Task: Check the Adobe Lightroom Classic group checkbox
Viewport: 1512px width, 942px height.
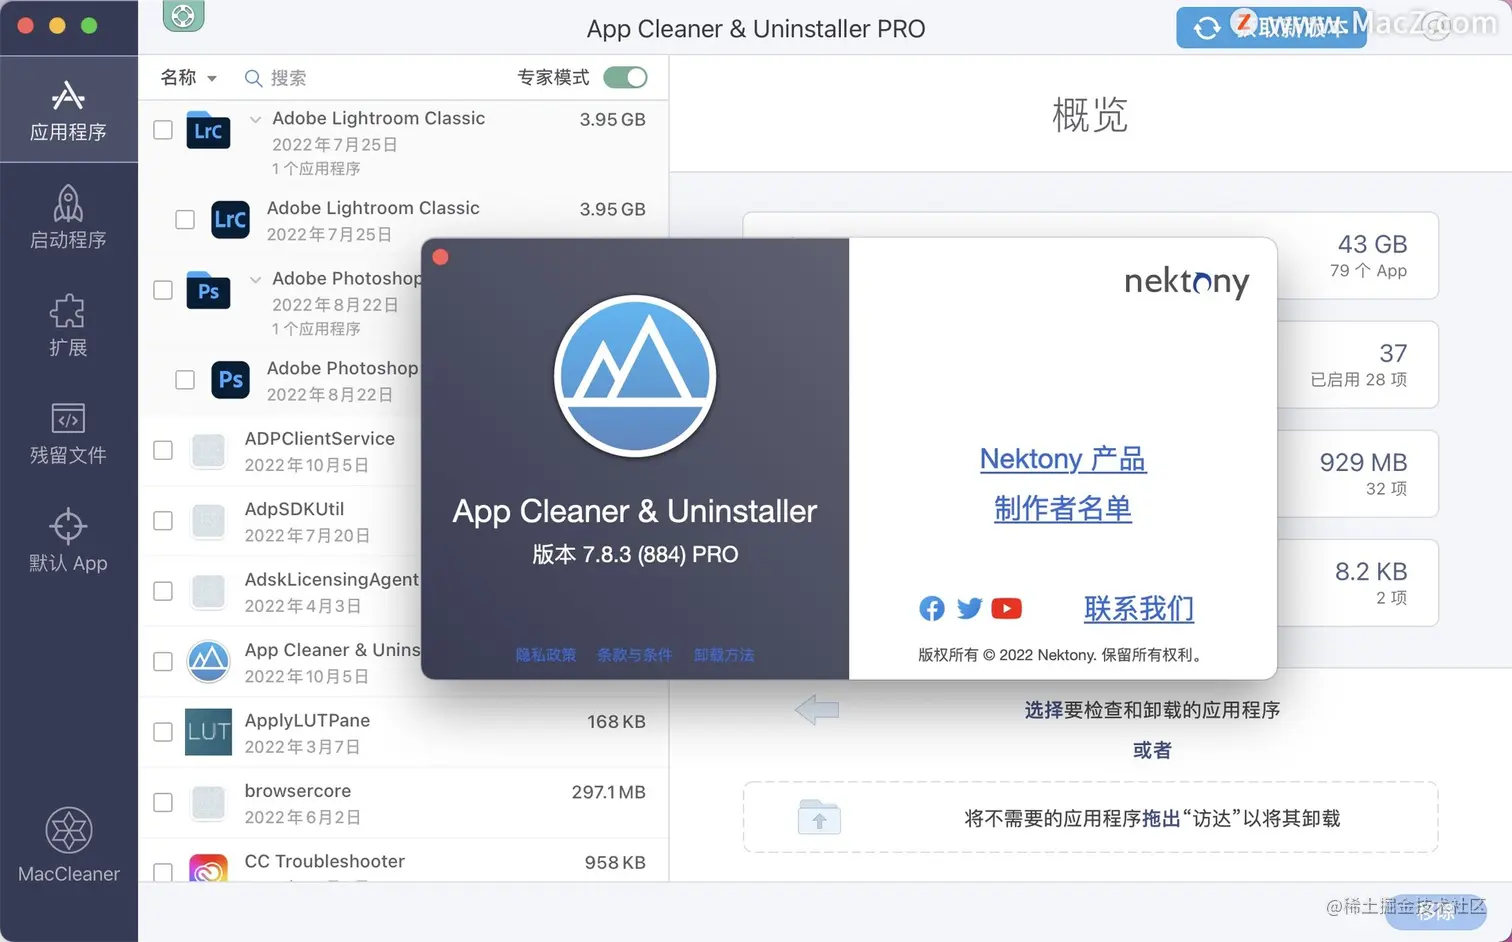Action: click(163, 130)
